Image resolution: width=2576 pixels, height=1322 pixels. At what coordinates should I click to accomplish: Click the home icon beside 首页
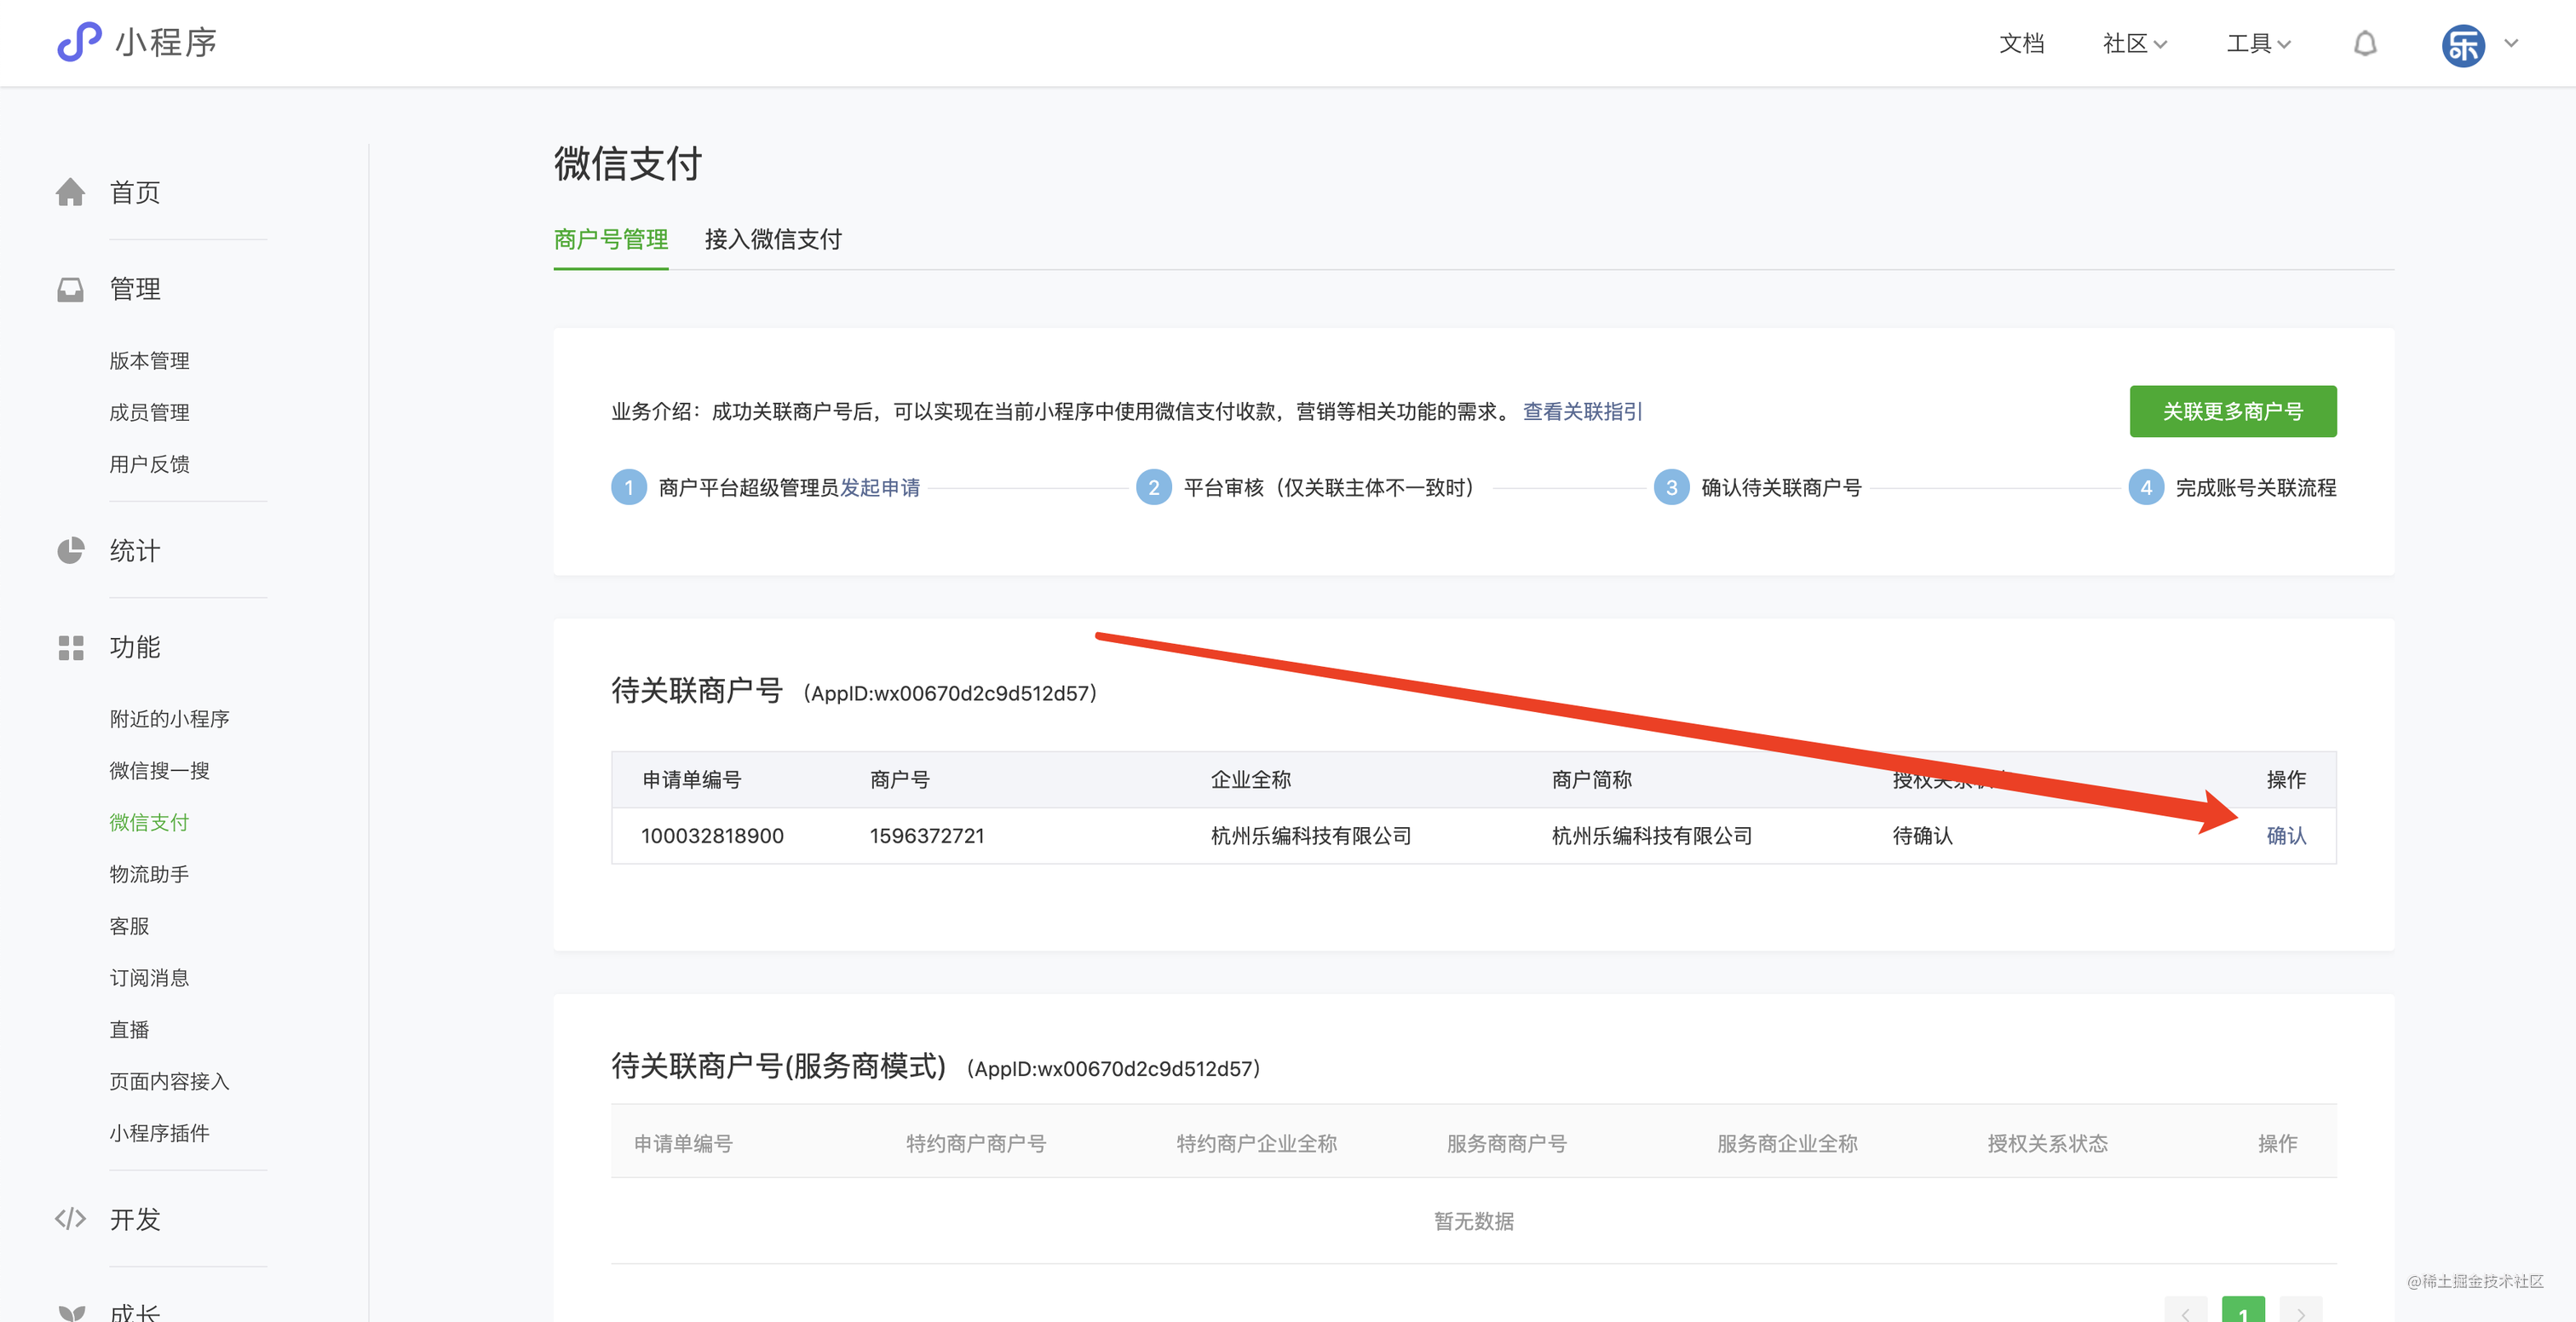click(70, 192)
